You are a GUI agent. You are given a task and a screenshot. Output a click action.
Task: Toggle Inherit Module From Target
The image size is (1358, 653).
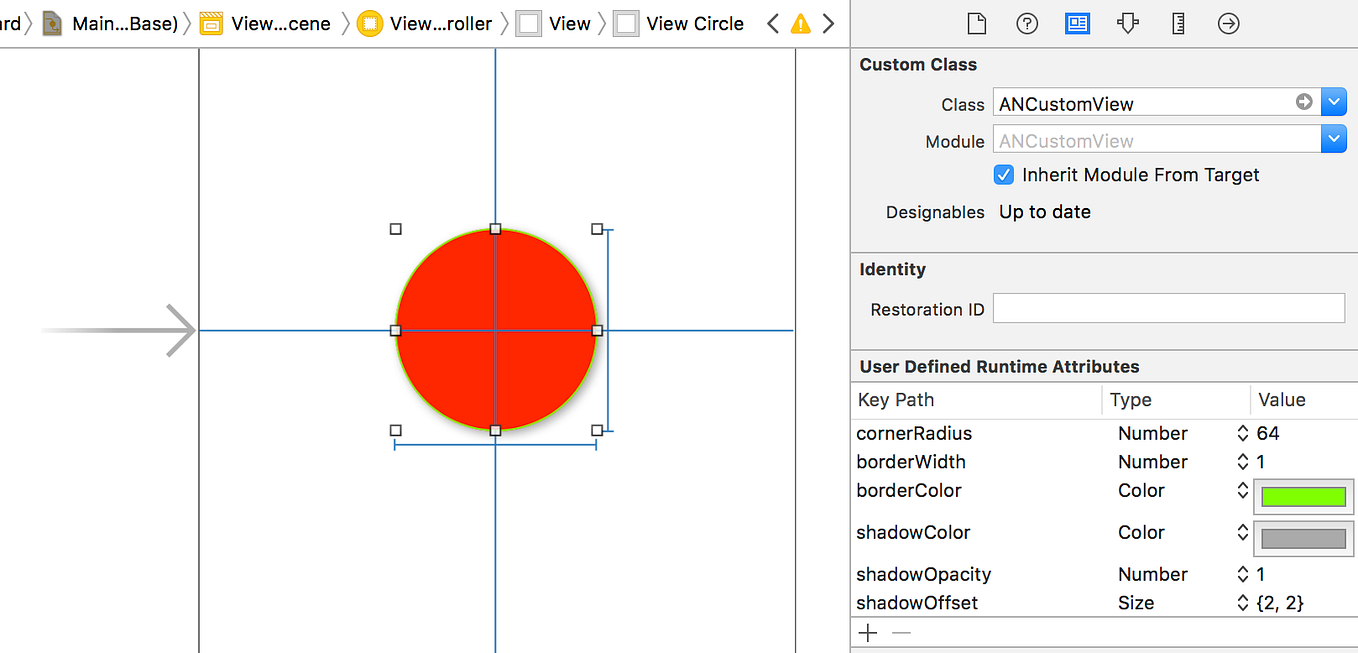pyautogui.click(x=1003, y=174)
